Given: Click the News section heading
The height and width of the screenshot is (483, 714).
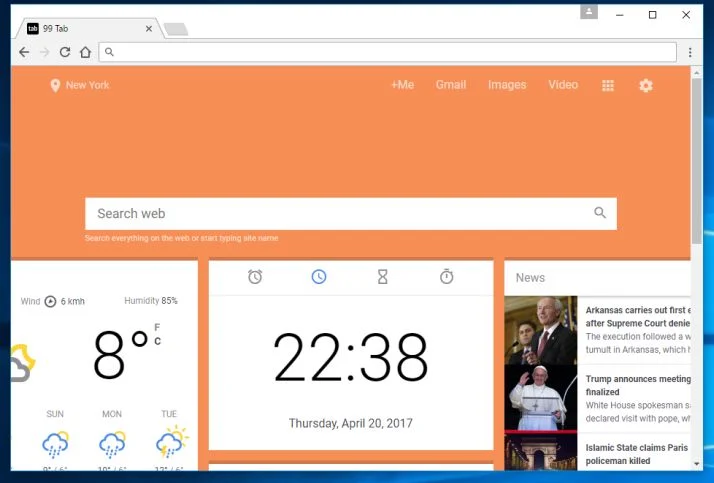Looking at the screenshot, I should coord(530,278).
